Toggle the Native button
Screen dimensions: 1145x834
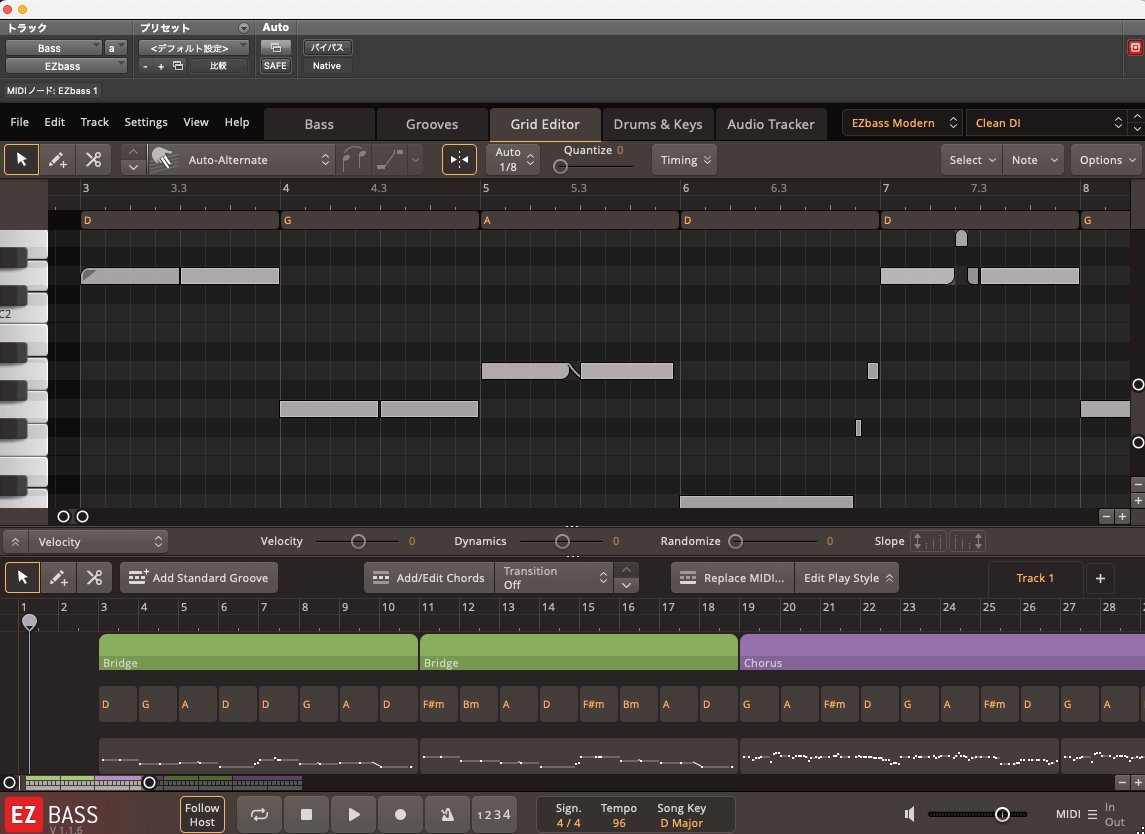(x=326, y=66)
